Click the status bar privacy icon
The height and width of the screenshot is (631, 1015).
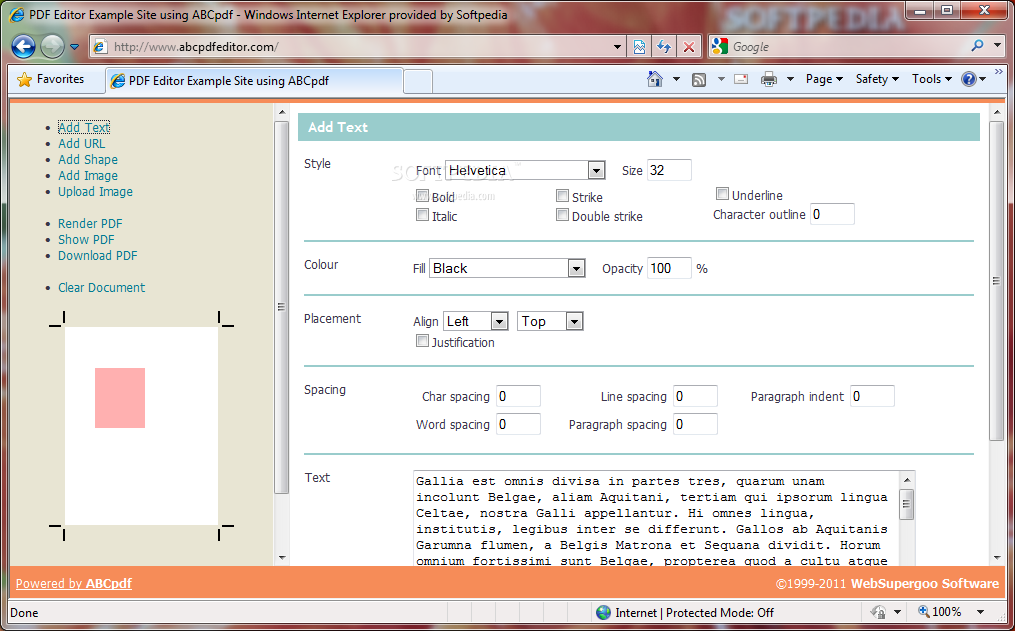(x=878, y=612)
